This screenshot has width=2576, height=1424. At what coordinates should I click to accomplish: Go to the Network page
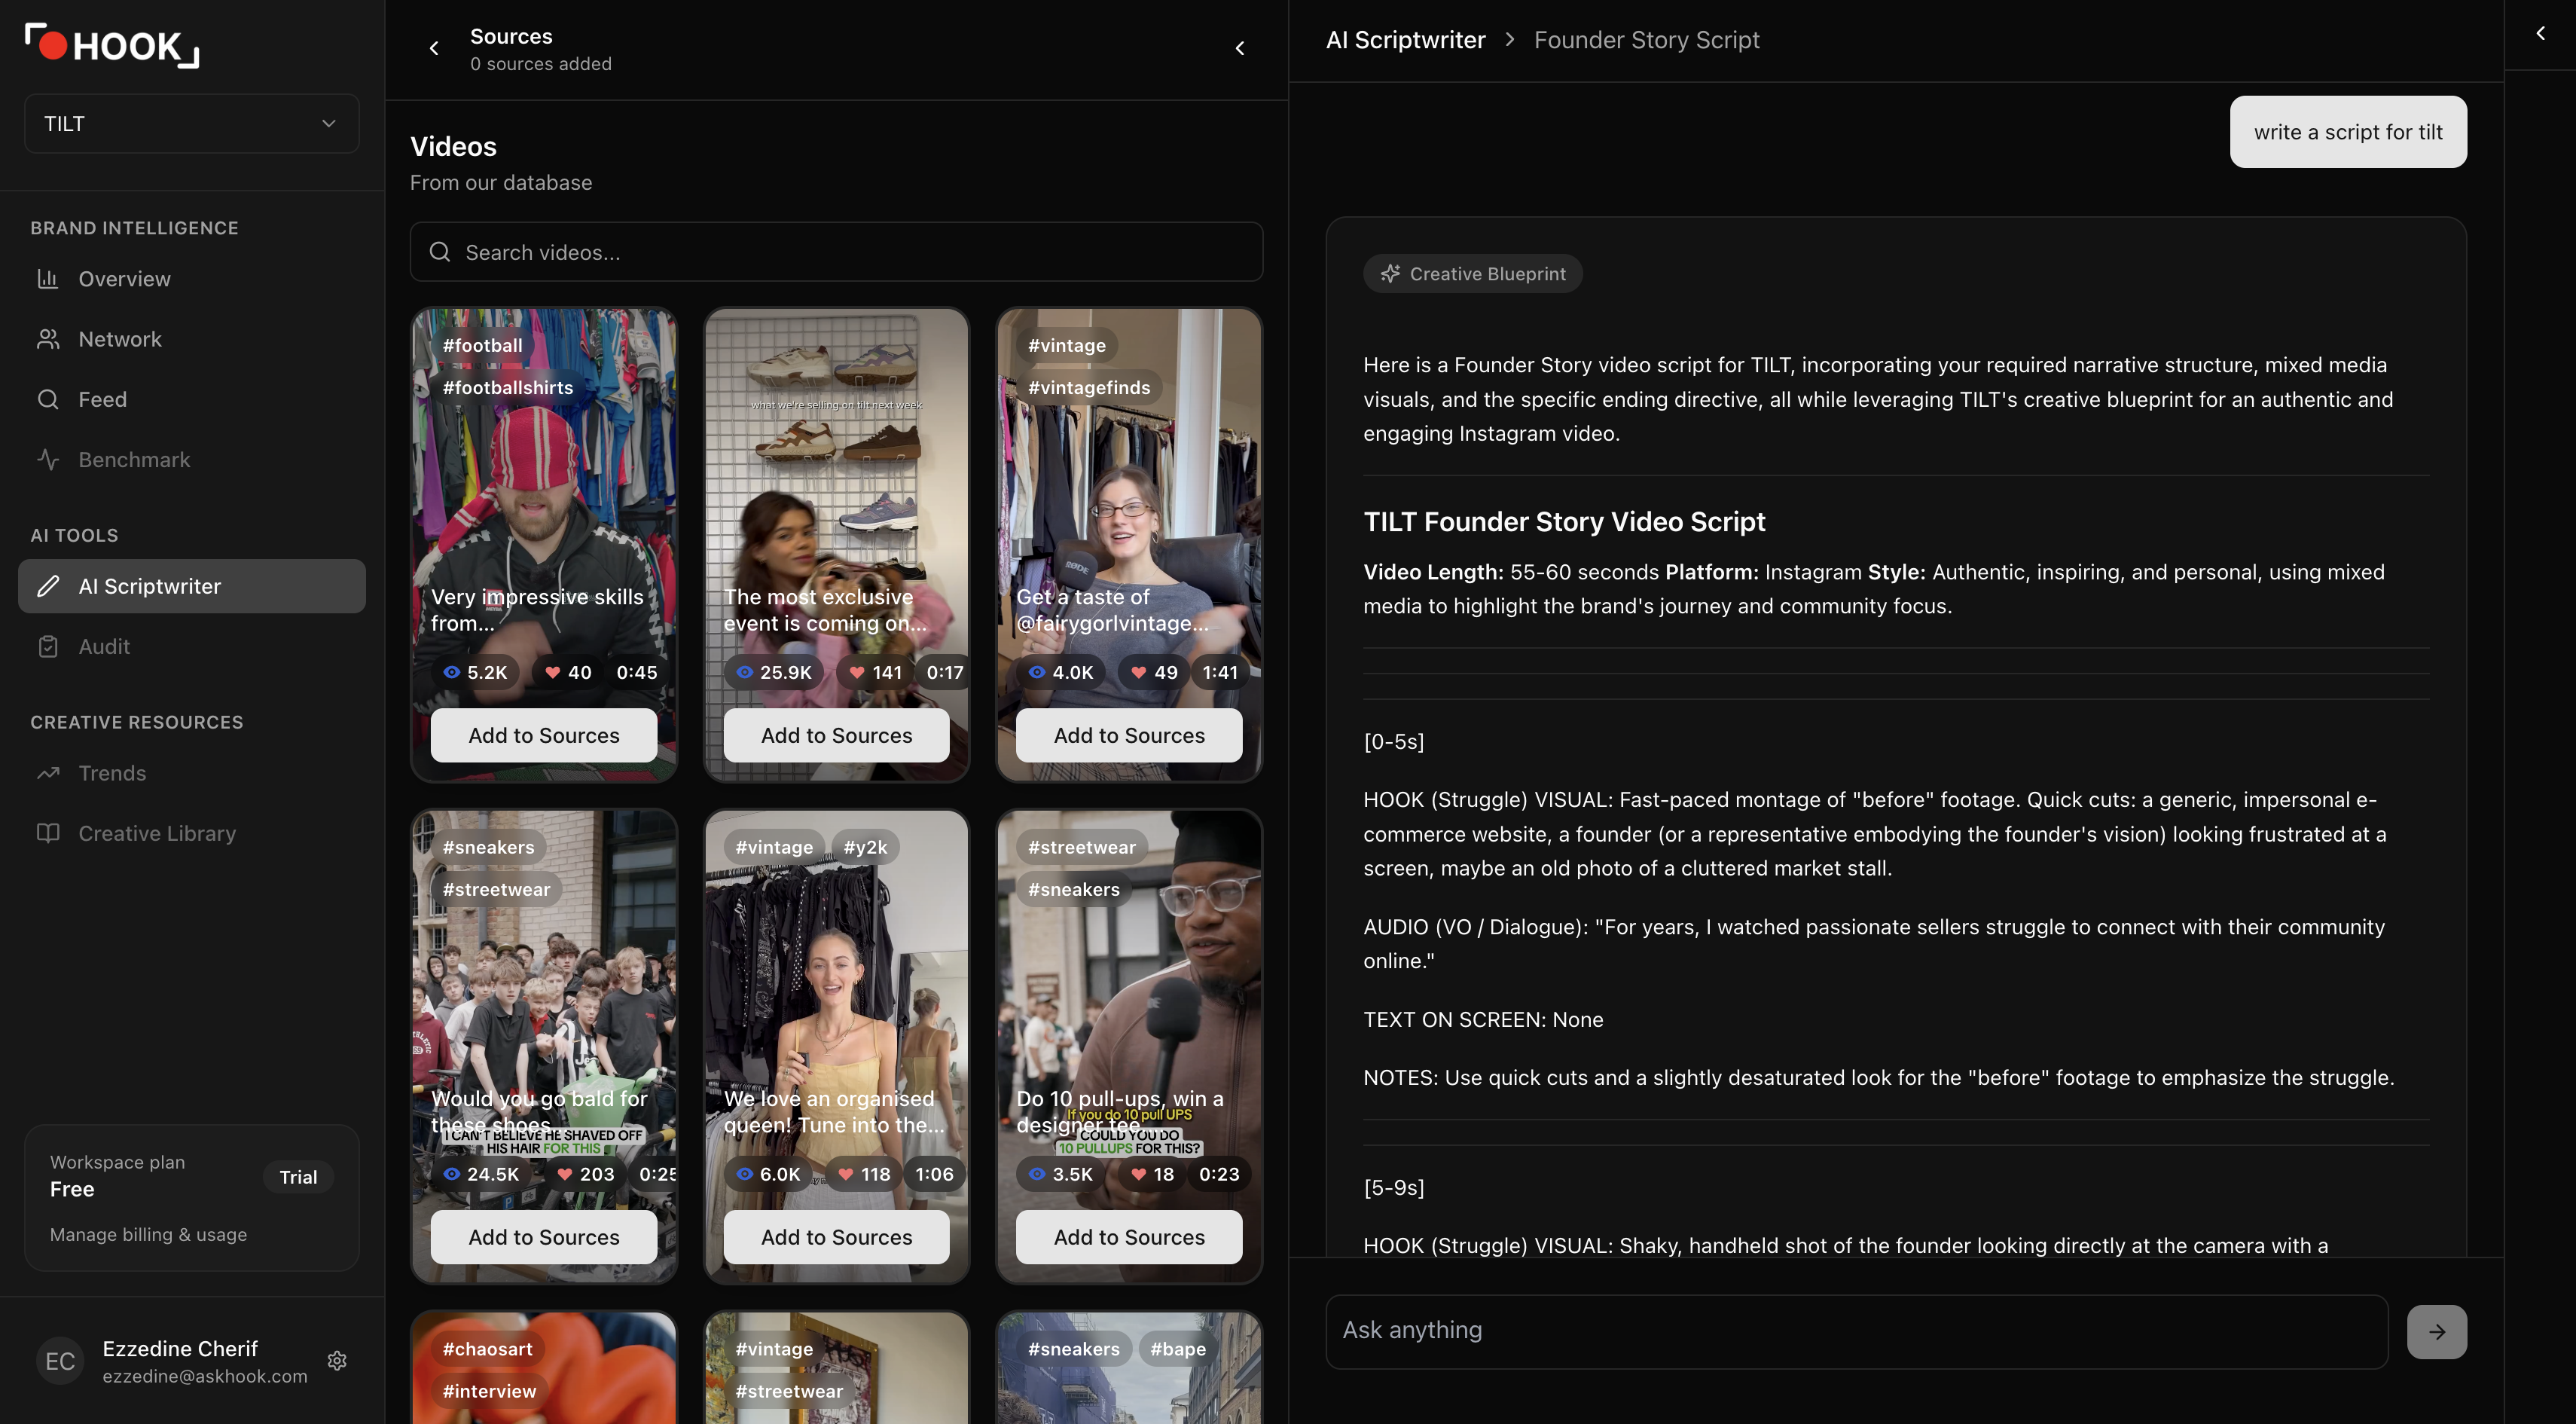(x=119, y=339)
